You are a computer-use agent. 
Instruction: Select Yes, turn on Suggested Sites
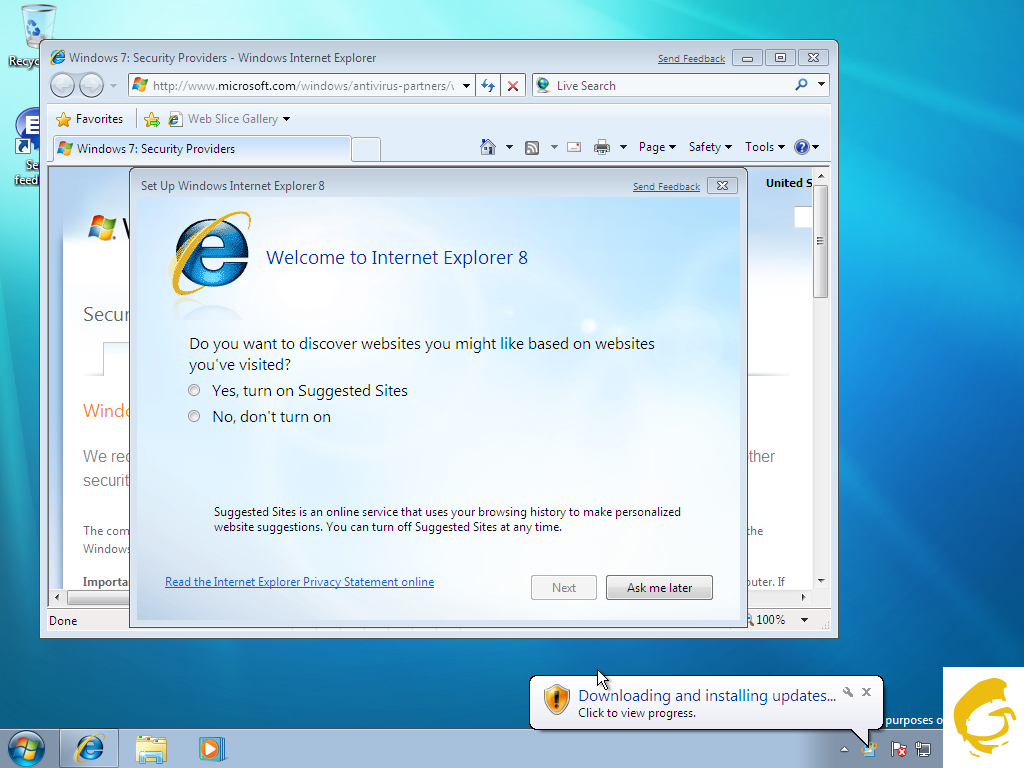click(195, 391)
